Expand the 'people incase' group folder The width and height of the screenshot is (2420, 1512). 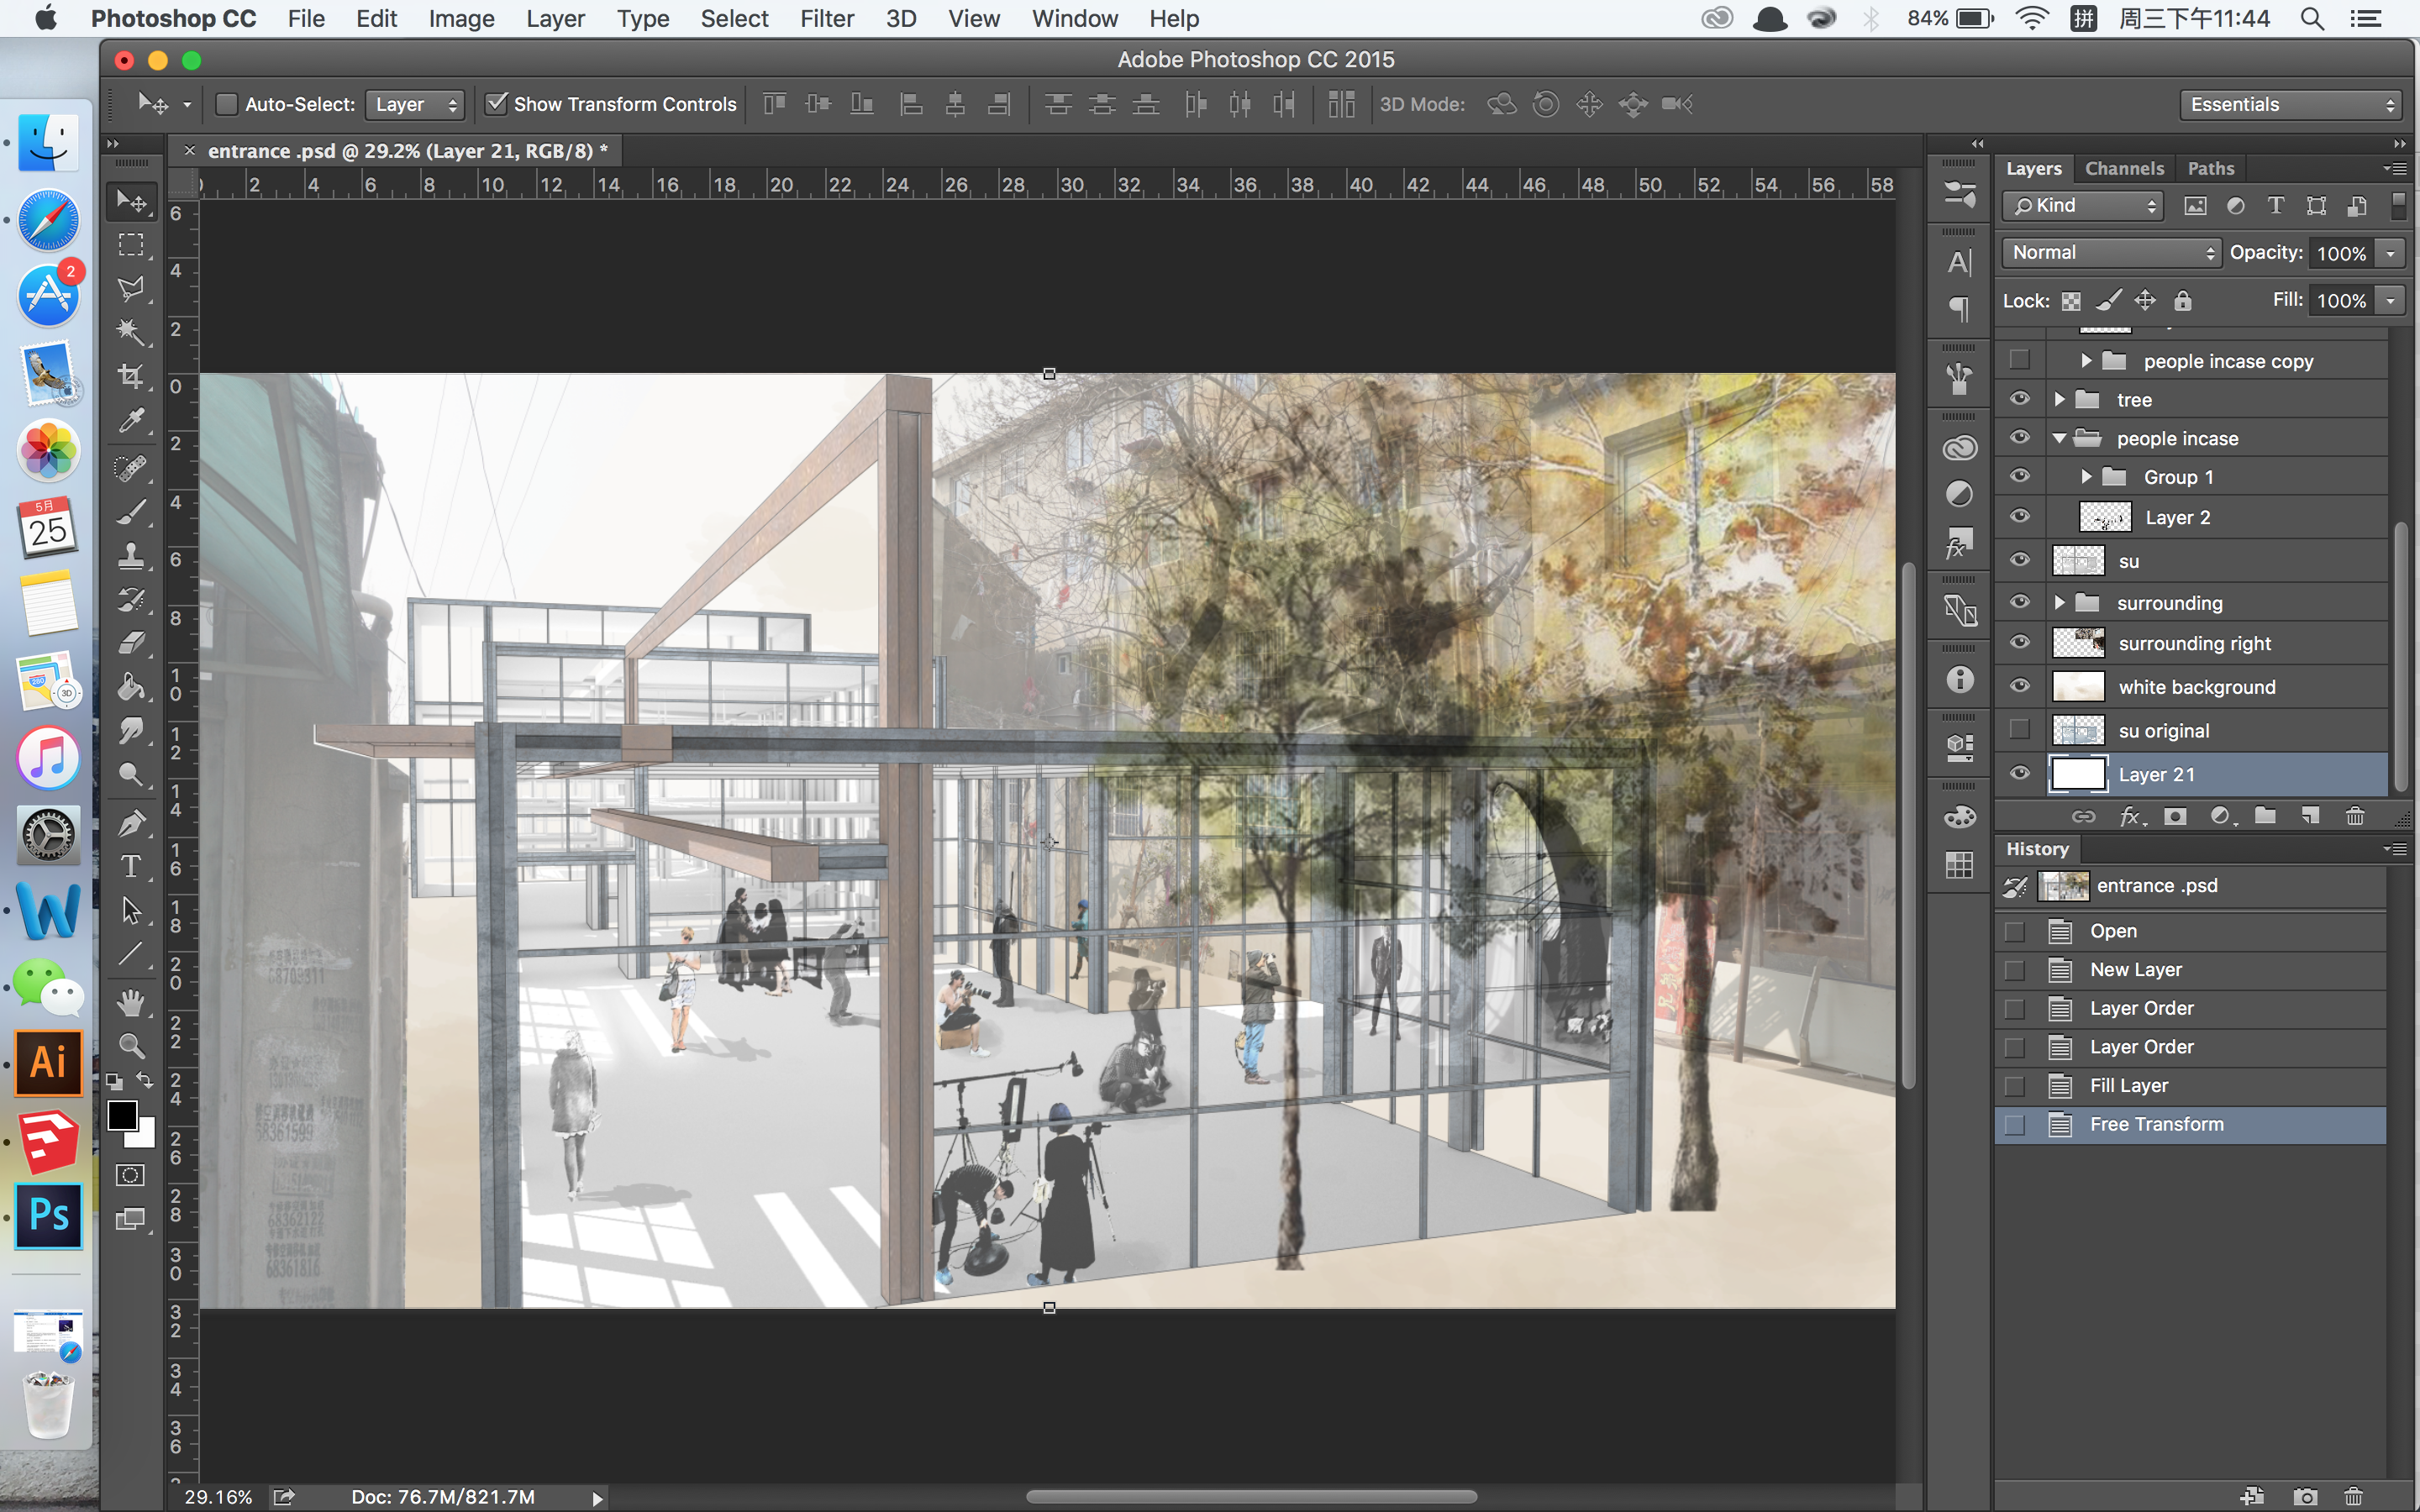pyautogui.click(x=2061, y=438)
